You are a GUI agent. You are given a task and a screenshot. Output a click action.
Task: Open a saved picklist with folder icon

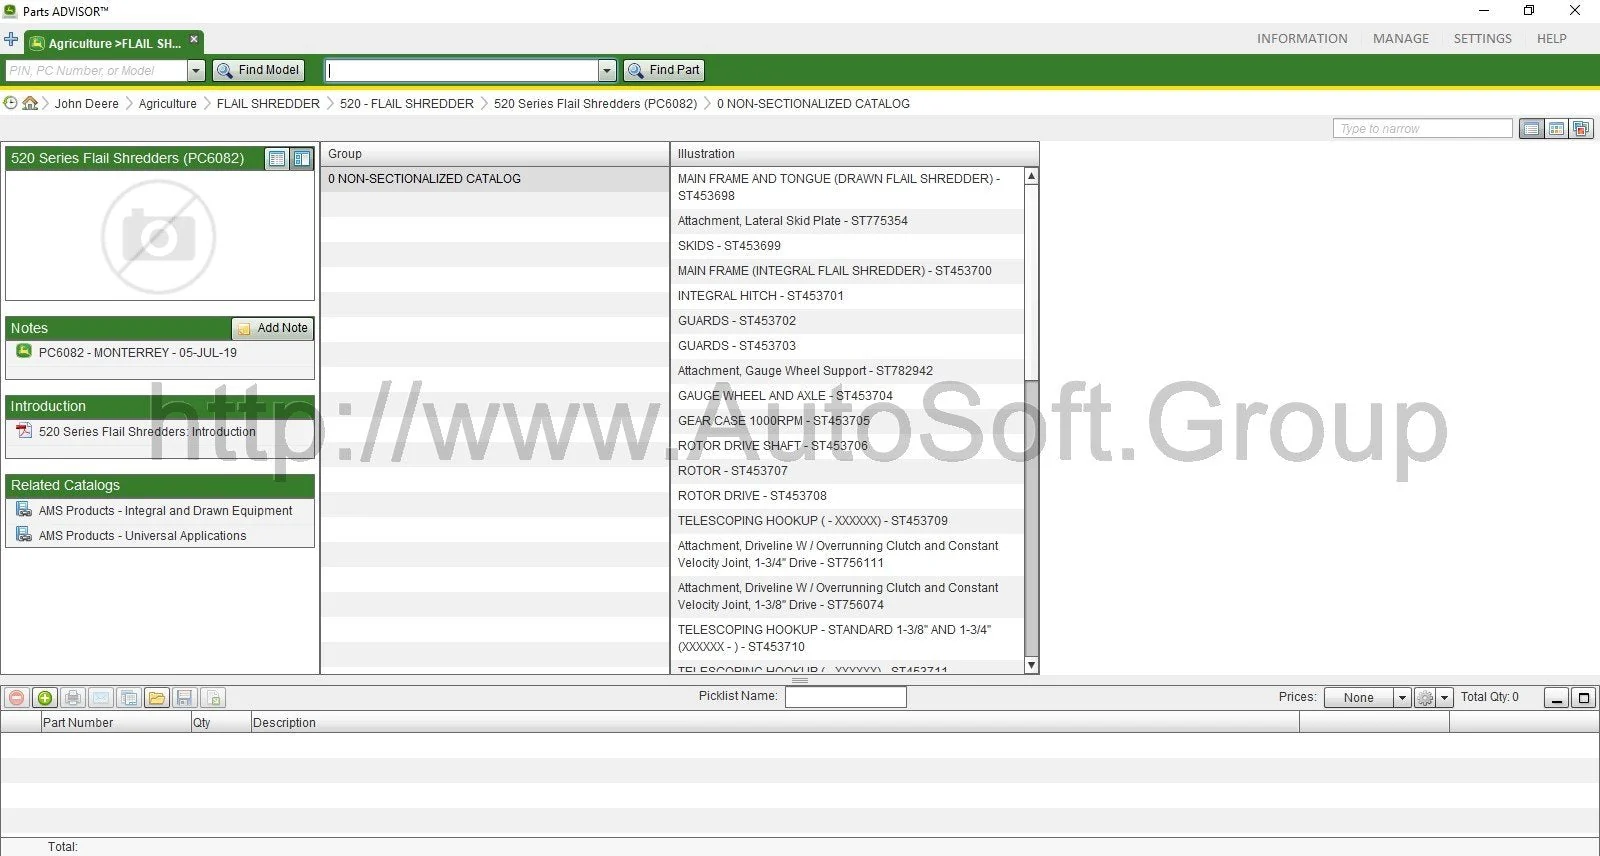click(x=156, y=698)
